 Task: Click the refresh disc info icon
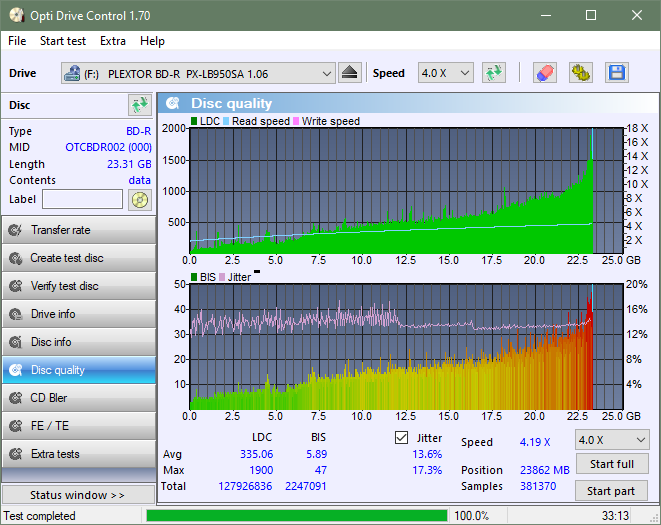(x=140, y=105)
